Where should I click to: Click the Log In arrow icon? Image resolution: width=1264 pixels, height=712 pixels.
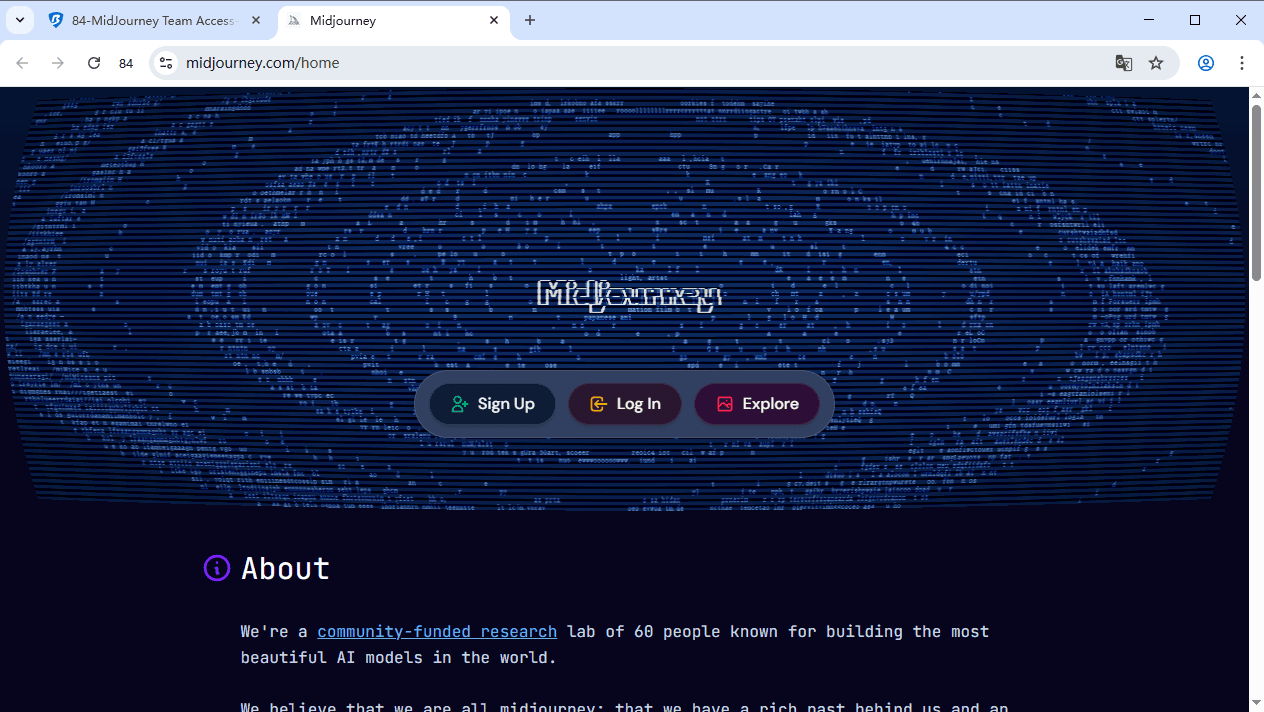(x=598, y=404)
